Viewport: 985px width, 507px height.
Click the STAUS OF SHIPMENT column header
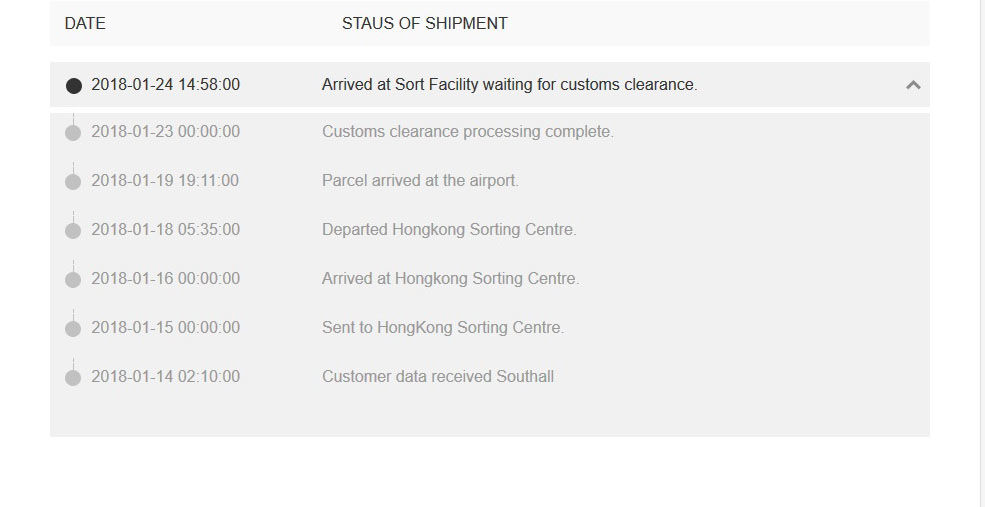(x=424, y=23)
